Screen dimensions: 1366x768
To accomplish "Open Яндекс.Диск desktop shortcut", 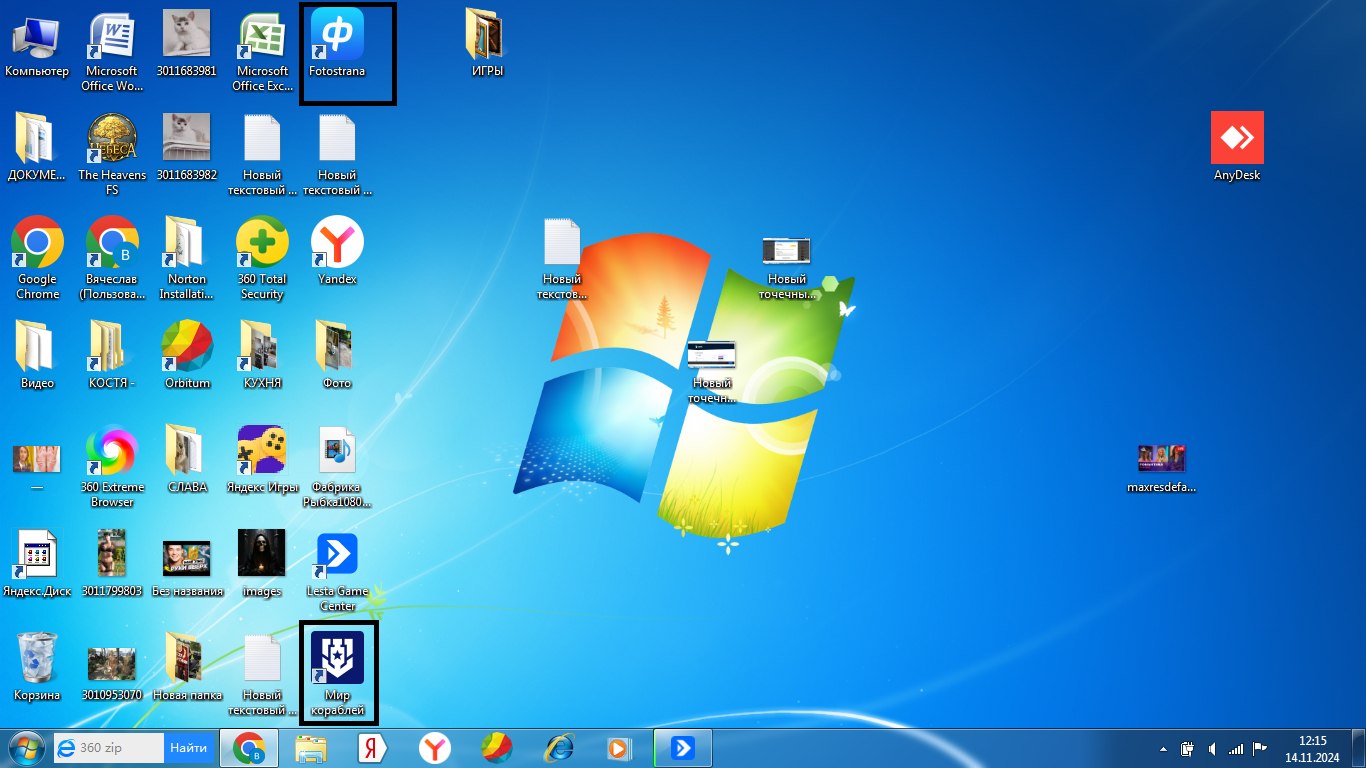I will [x=37, y=564].
